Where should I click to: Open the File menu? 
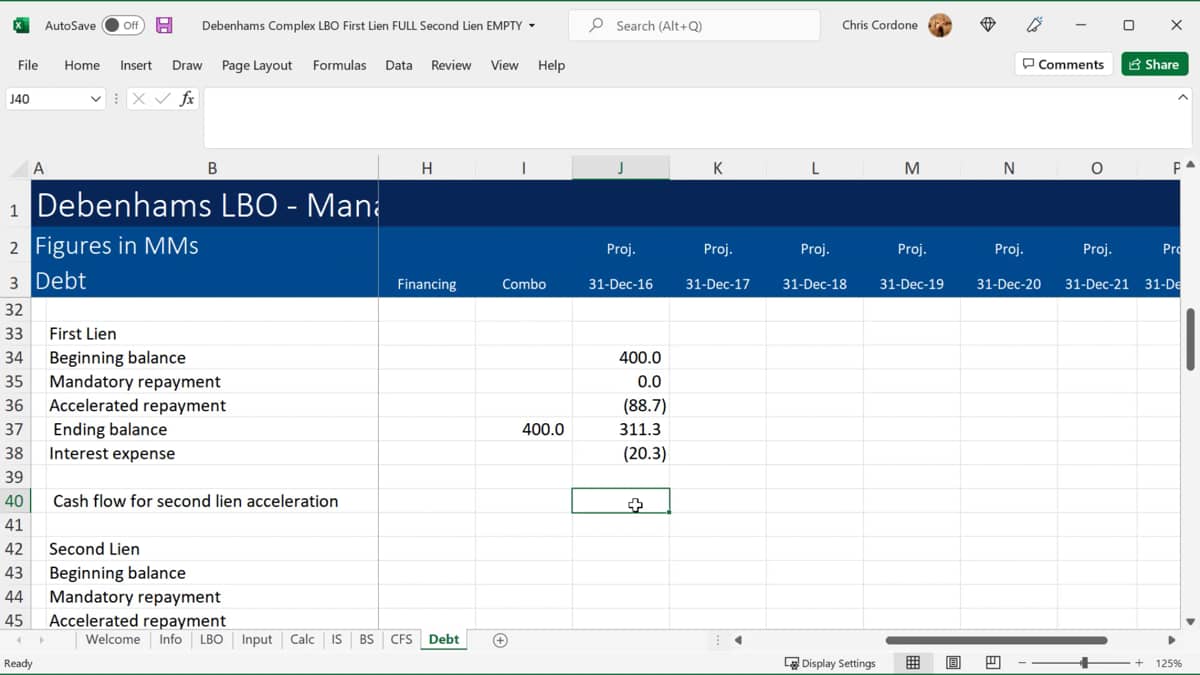tap(28, 65)
